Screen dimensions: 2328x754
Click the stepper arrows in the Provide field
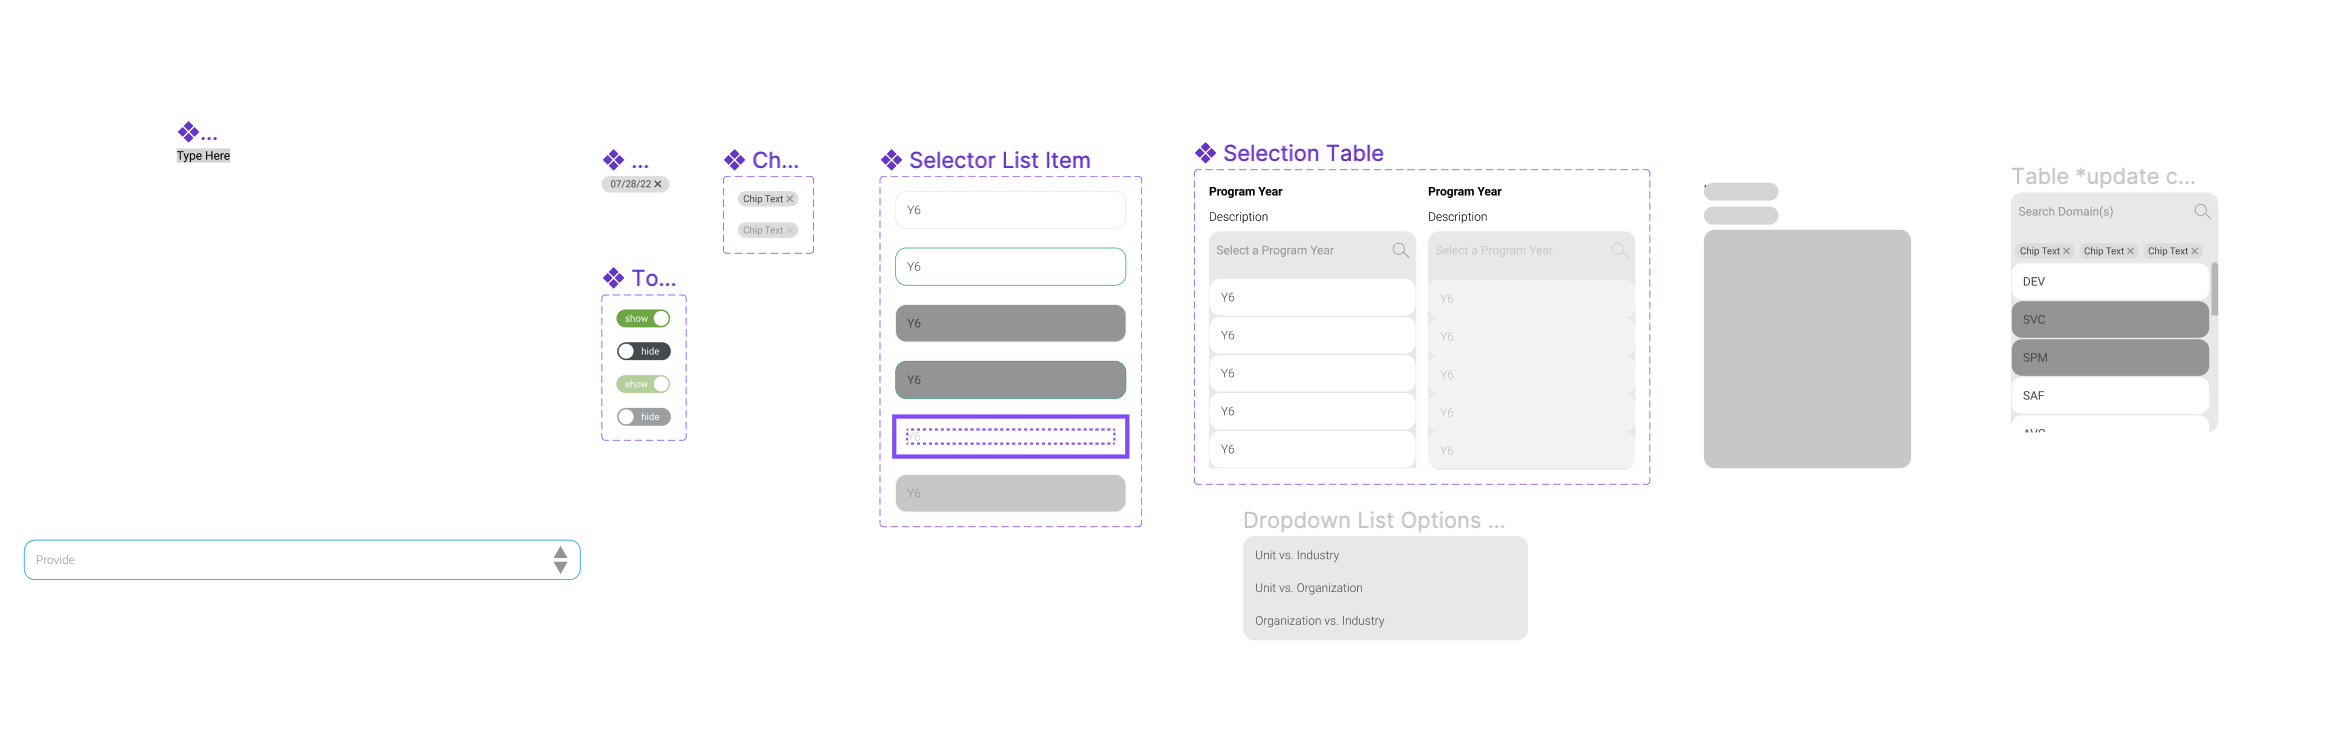point(560,560)
